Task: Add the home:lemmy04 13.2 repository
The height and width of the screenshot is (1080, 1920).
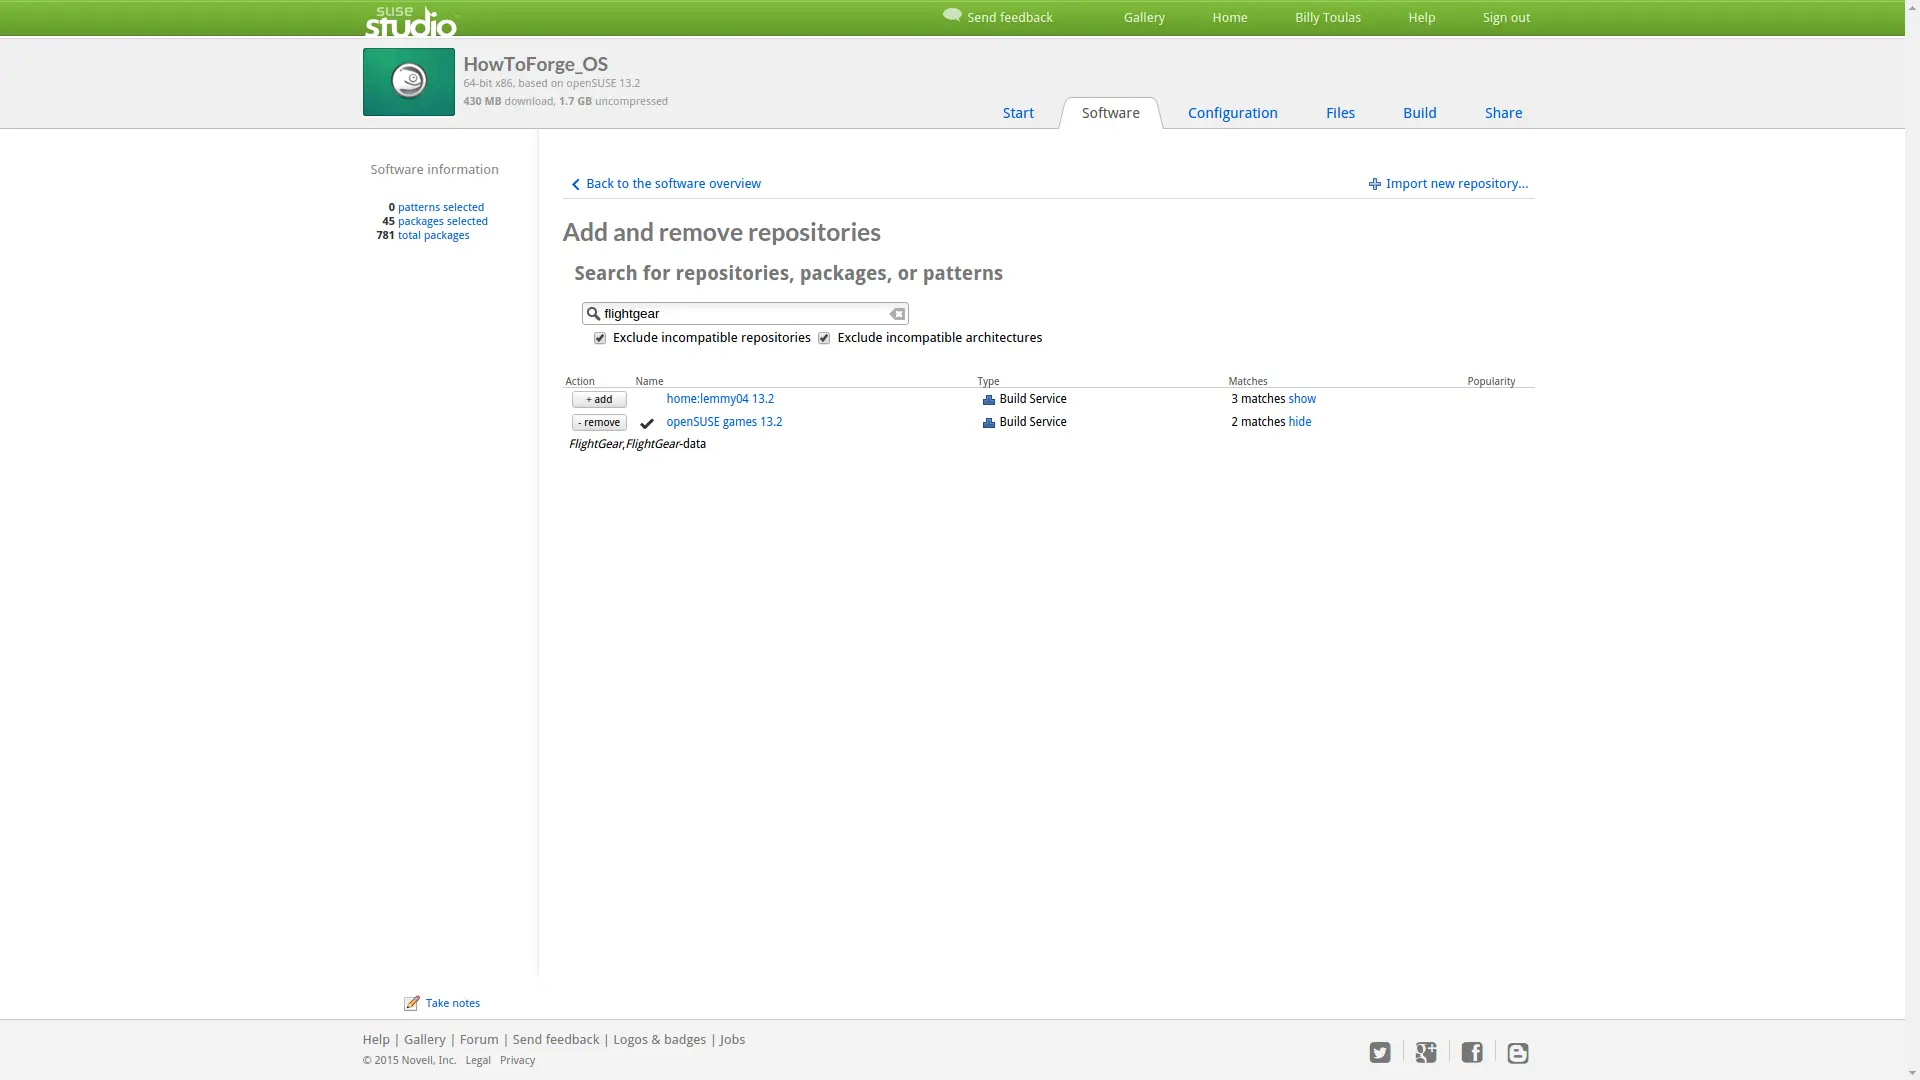Action: tap(599, 399)
